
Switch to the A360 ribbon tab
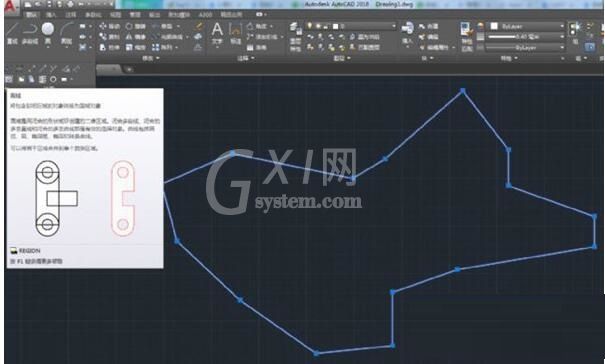pyautogui.click(x=205, y=15)
